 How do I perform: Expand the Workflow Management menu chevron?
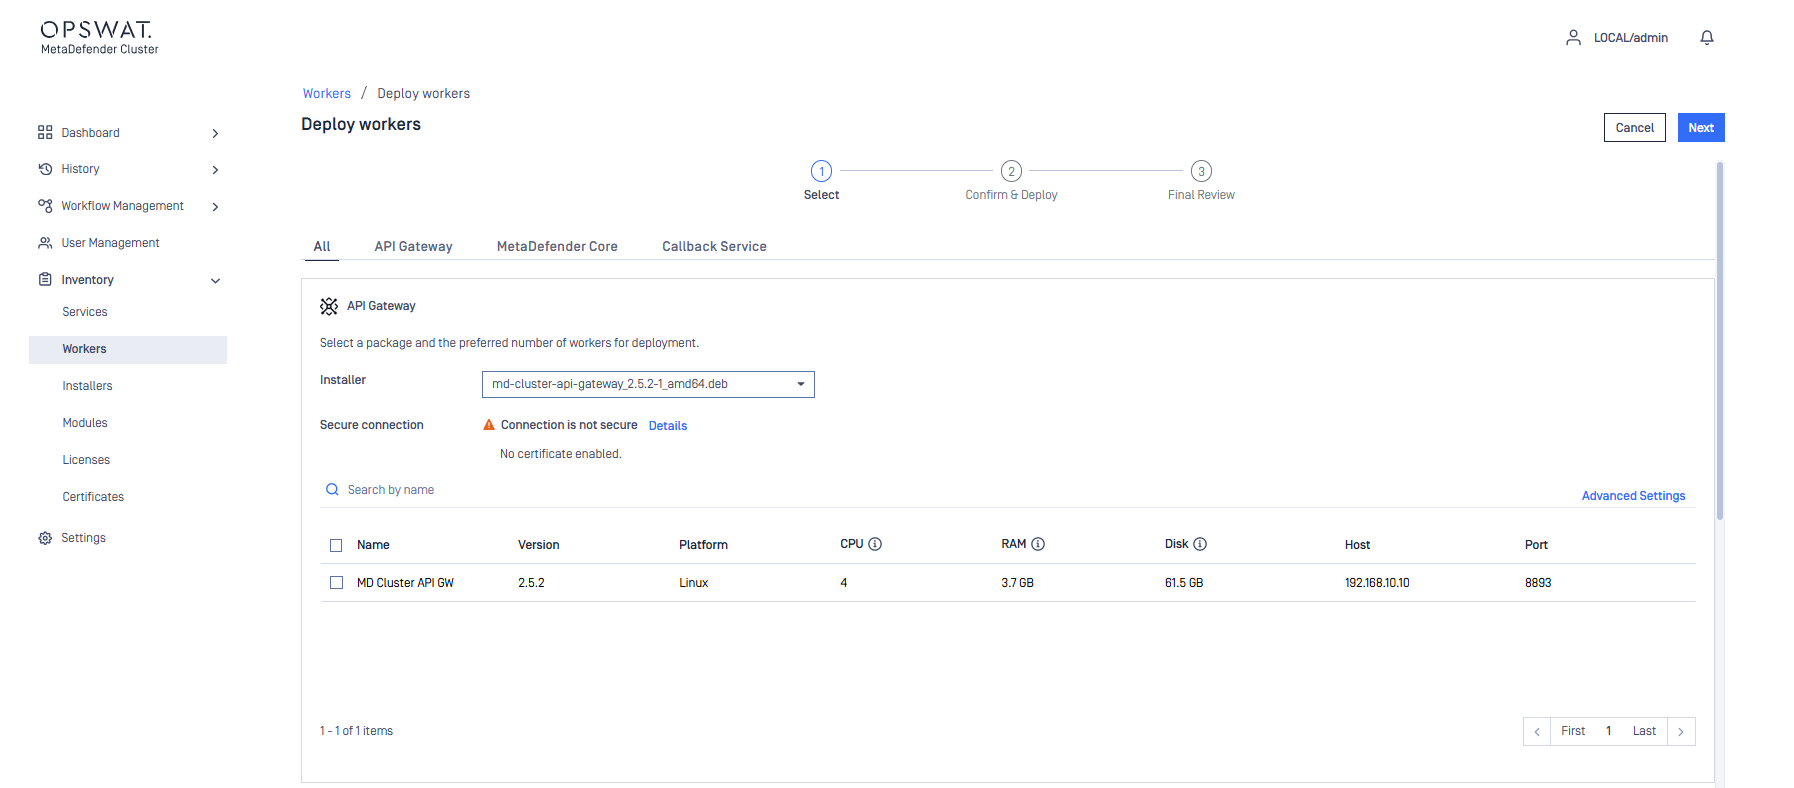point(215,207)
